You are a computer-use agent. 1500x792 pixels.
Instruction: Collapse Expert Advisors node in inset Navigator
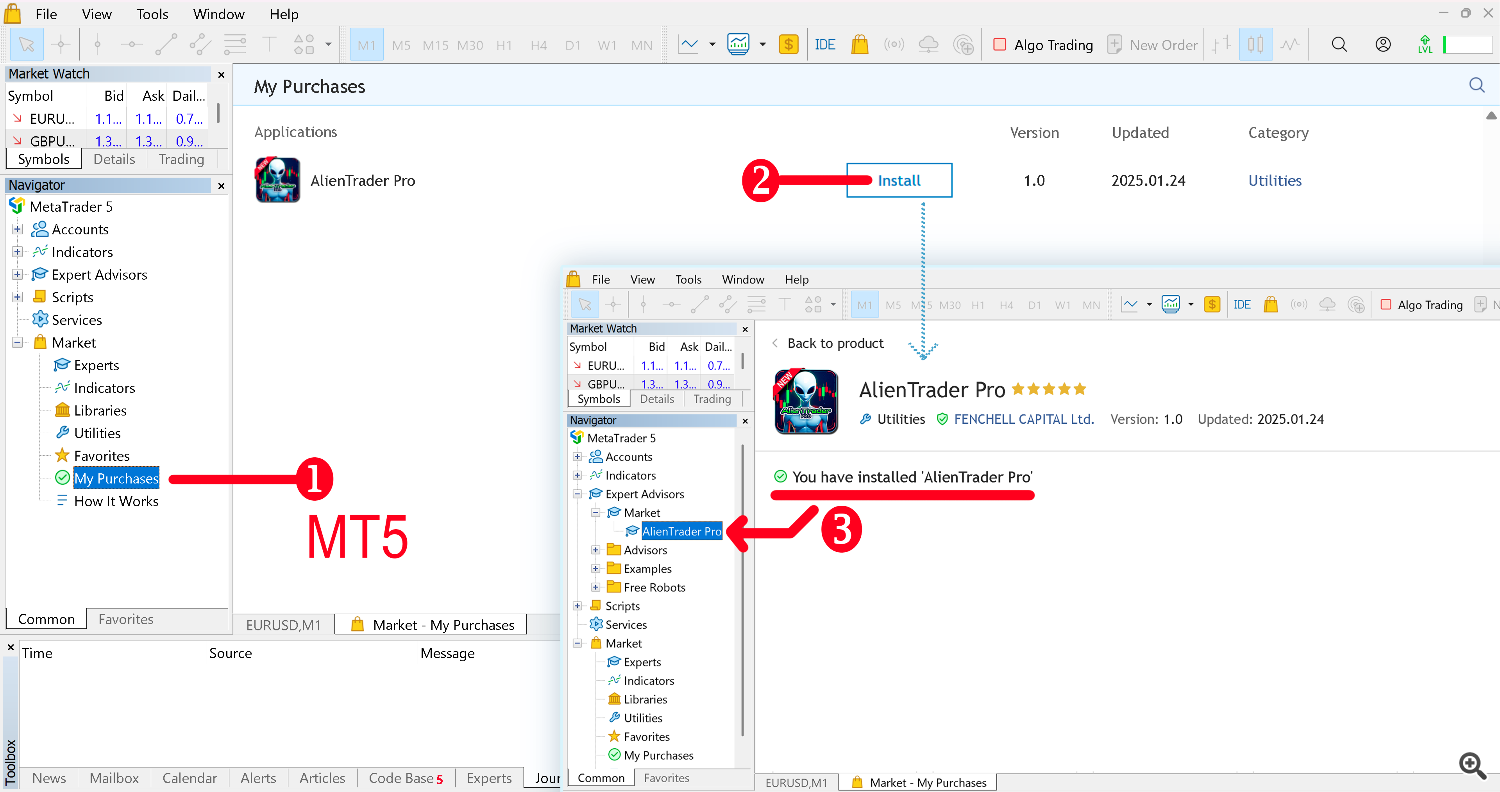[x=577, y=494]
